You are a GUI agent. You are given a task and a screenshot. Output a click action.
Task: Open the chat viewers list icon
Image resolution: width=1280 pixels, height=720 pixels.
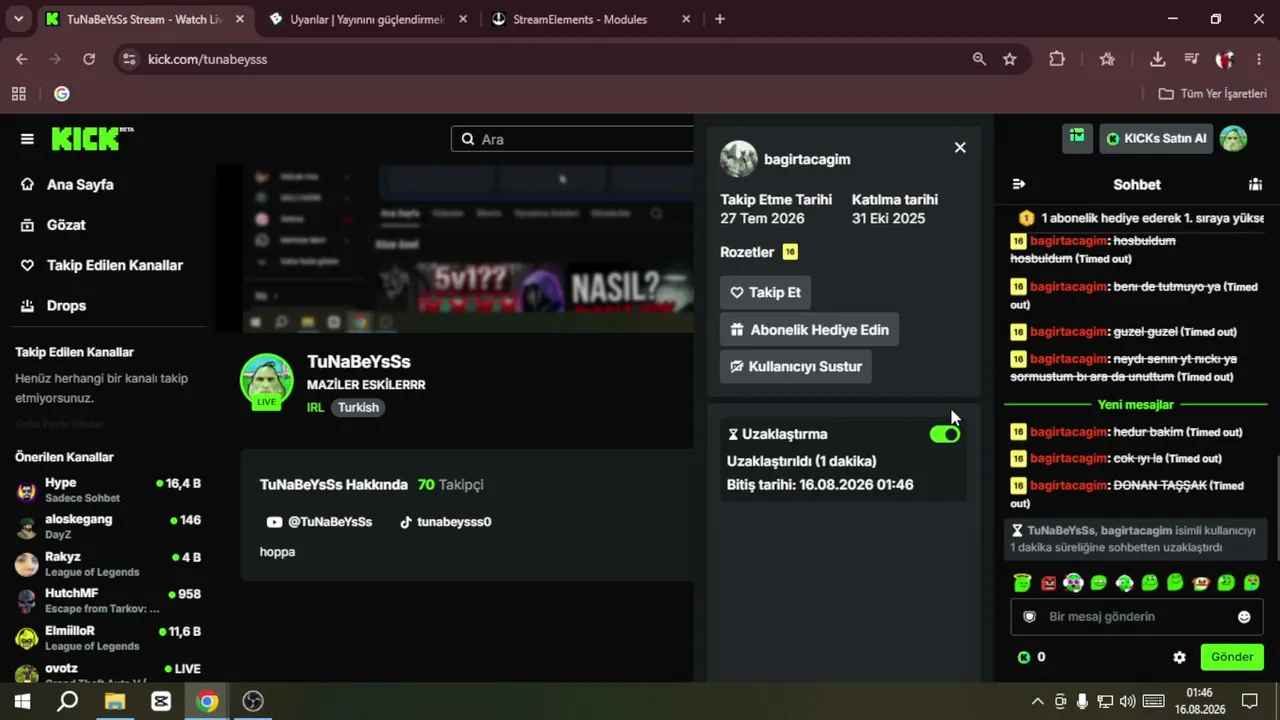[1255, 184]
